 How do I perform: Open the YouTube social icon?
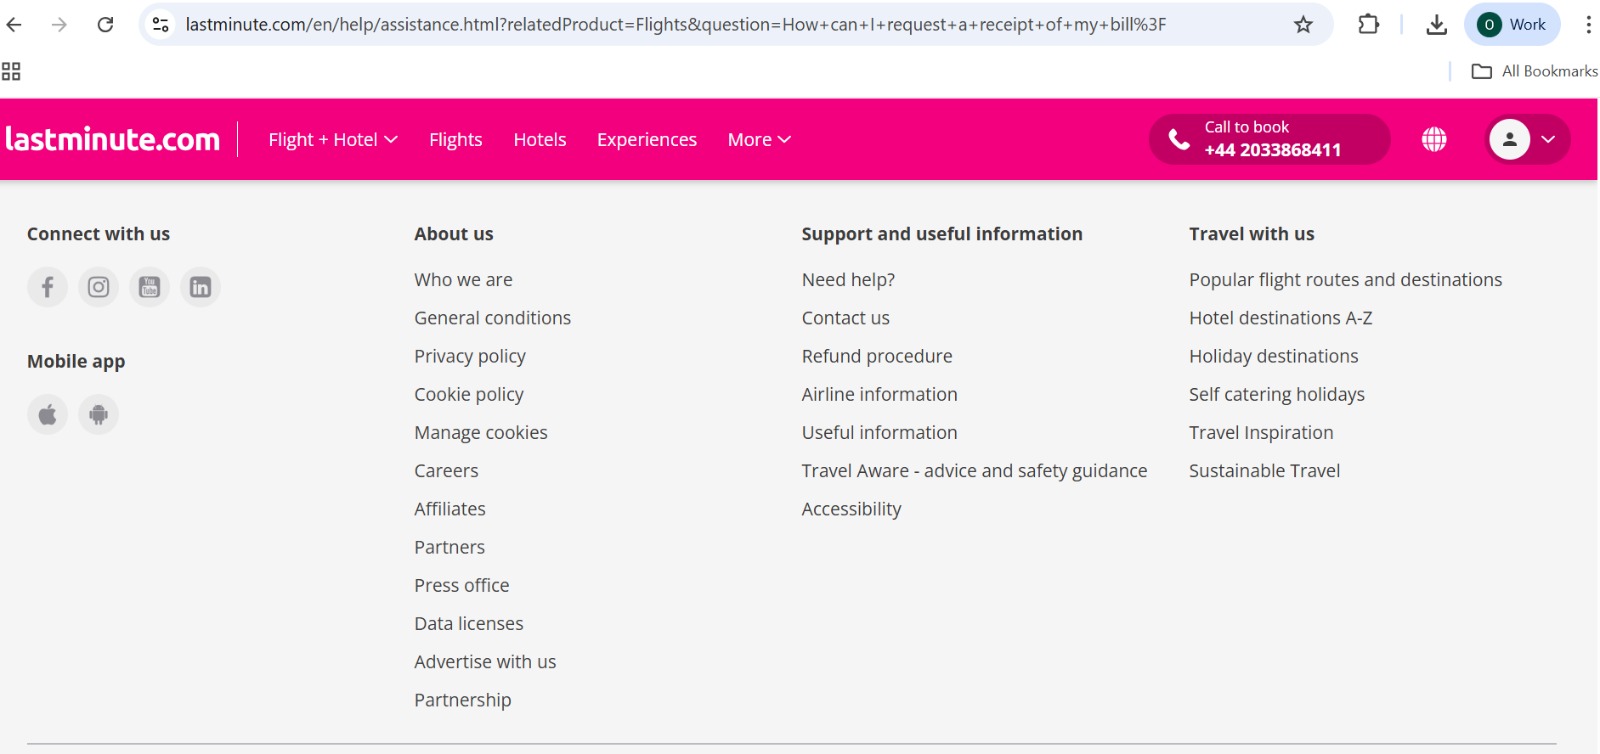[149, 288]
